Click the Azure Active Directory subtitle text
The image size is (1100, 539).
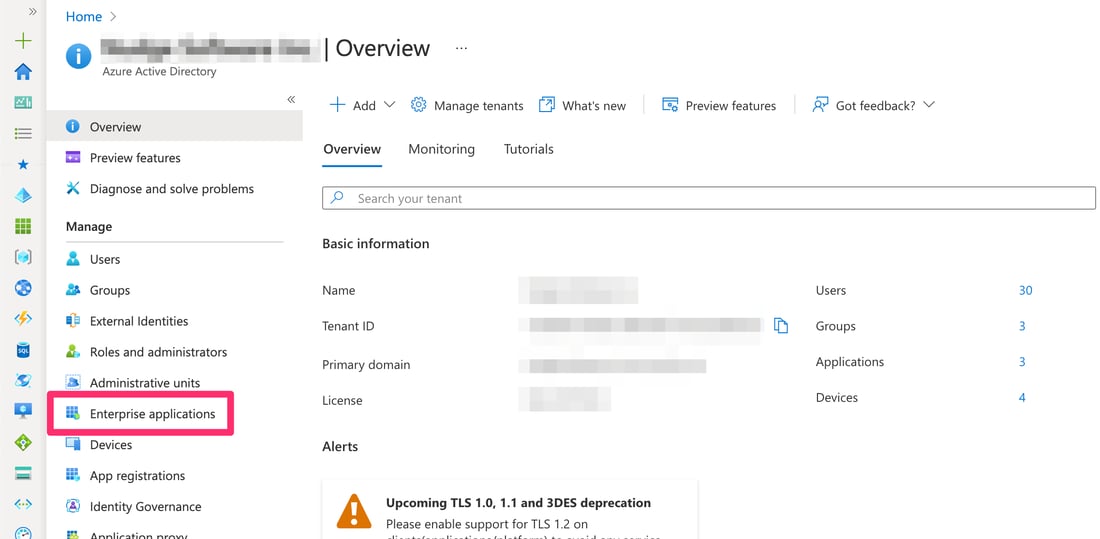click(159, 72)
